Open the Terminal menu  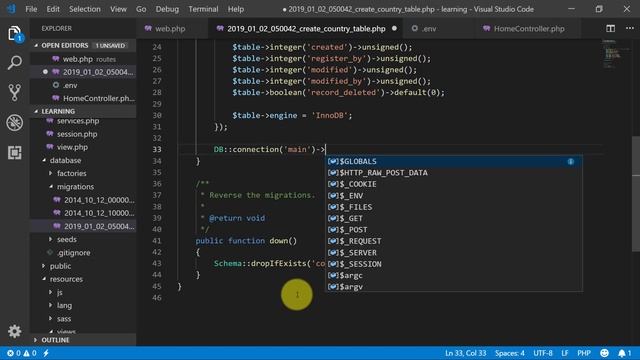pyautogui.click(x=203, y=9)
